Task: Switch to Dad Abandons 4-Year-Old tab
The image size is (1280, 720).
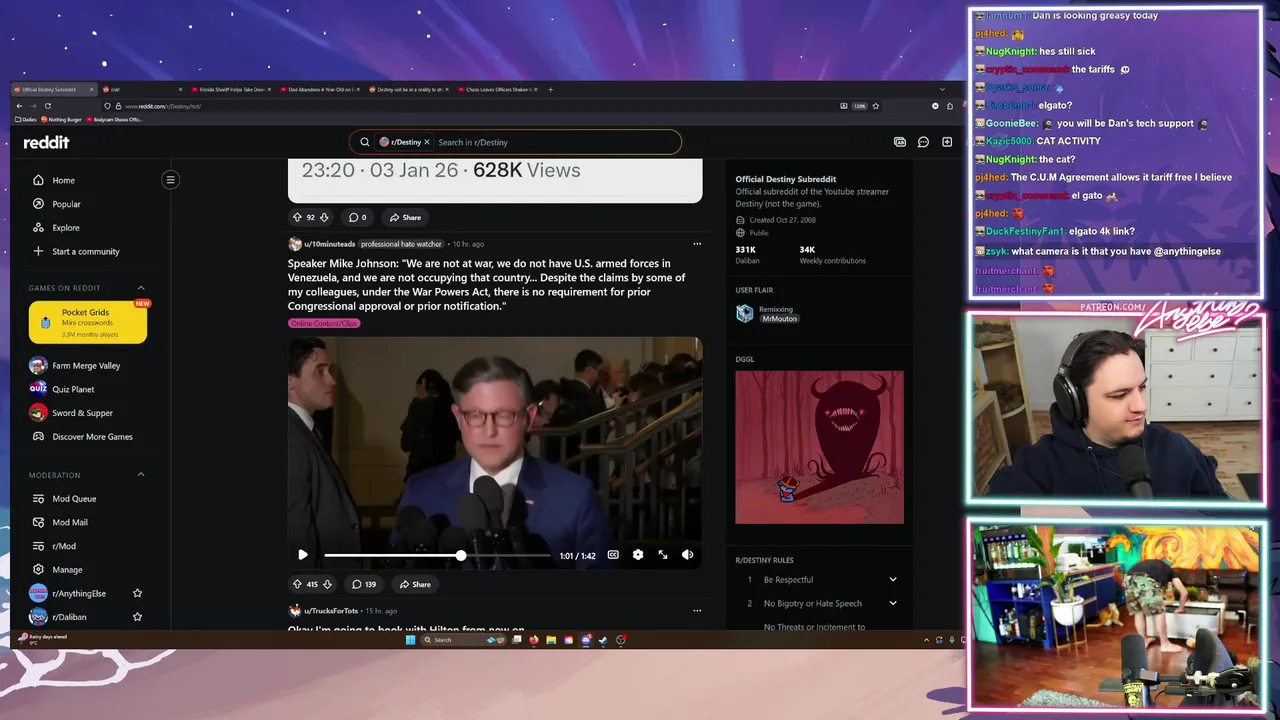Action: coord(320,89)
